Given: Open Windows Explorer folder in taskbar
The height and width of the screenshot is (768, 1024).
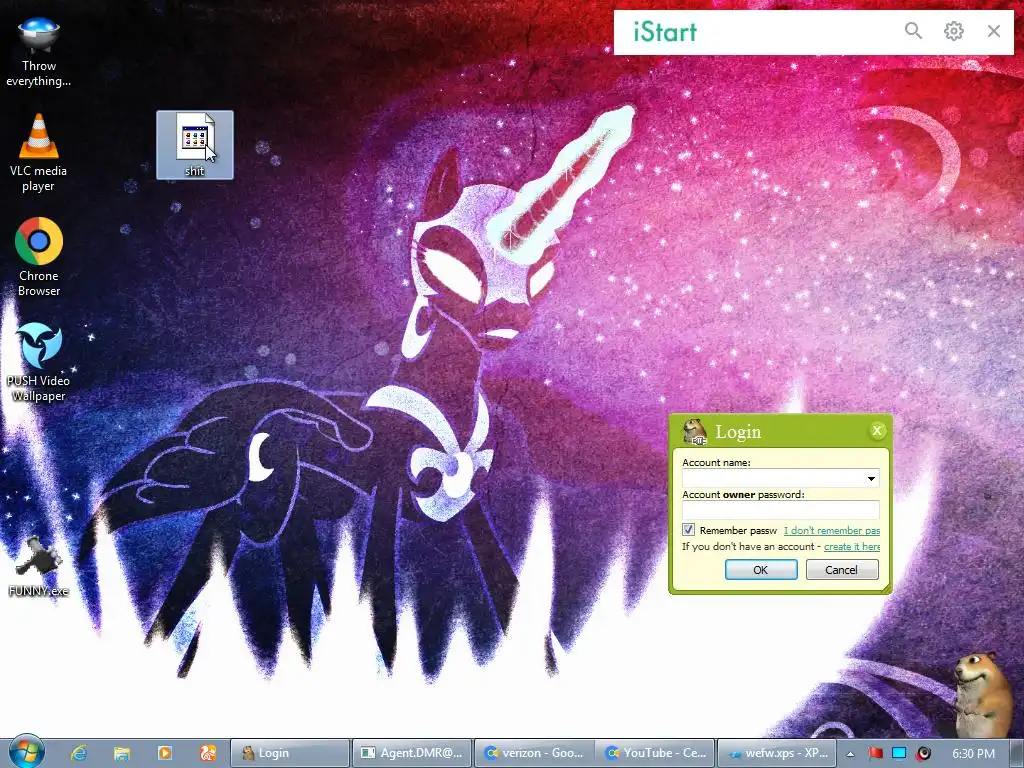Looking at the screenshot, I should [x=122, y=753].
